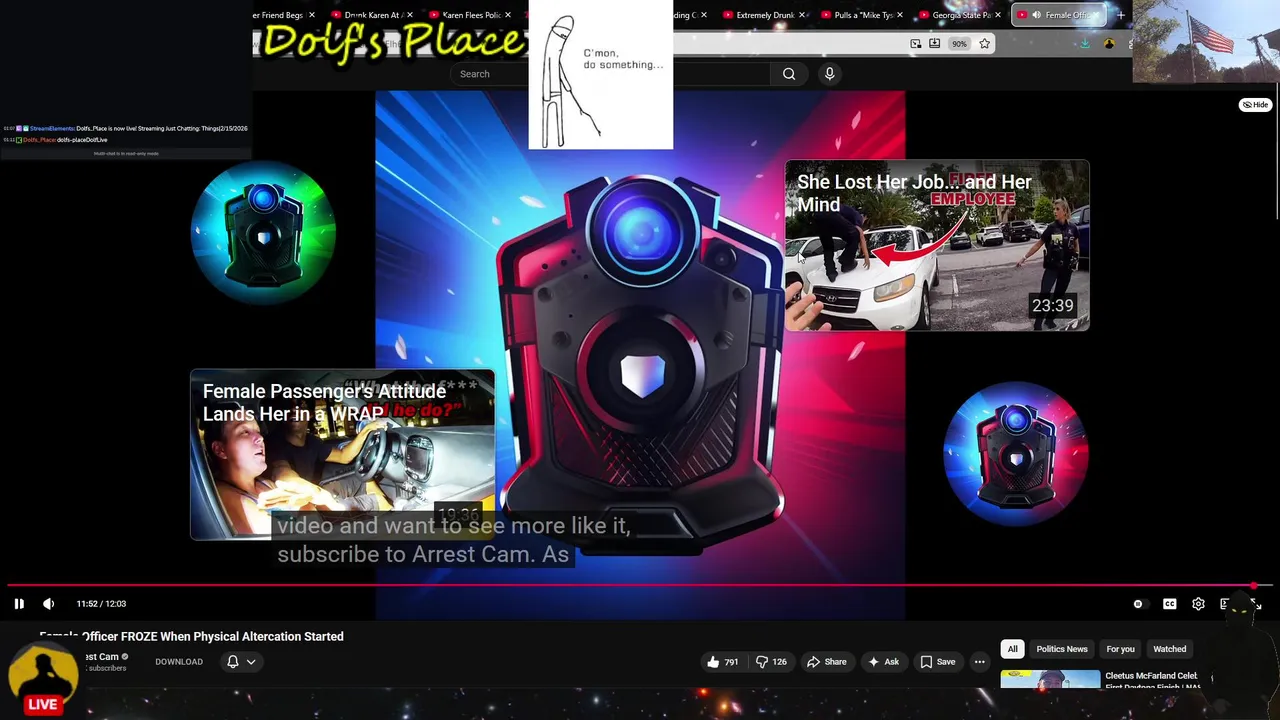The image size is (1280, 720).
Task: Select the Watched chip
Action: click(1170, 649)
